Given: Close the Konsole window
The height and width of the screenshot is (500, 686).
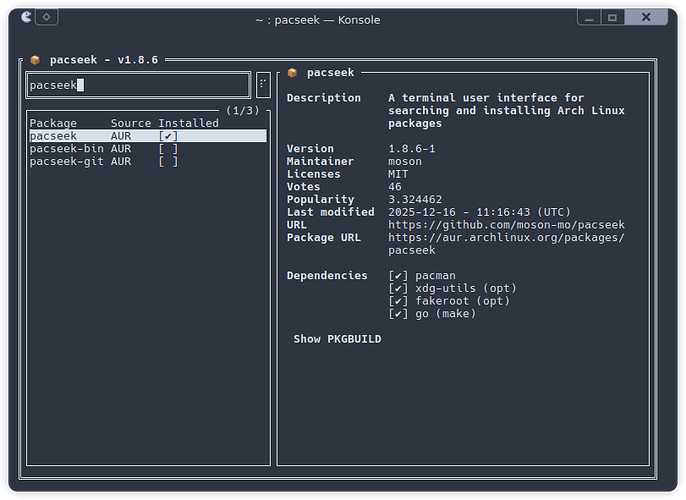Looking at the screenshot, I should (x=646, y=17).
